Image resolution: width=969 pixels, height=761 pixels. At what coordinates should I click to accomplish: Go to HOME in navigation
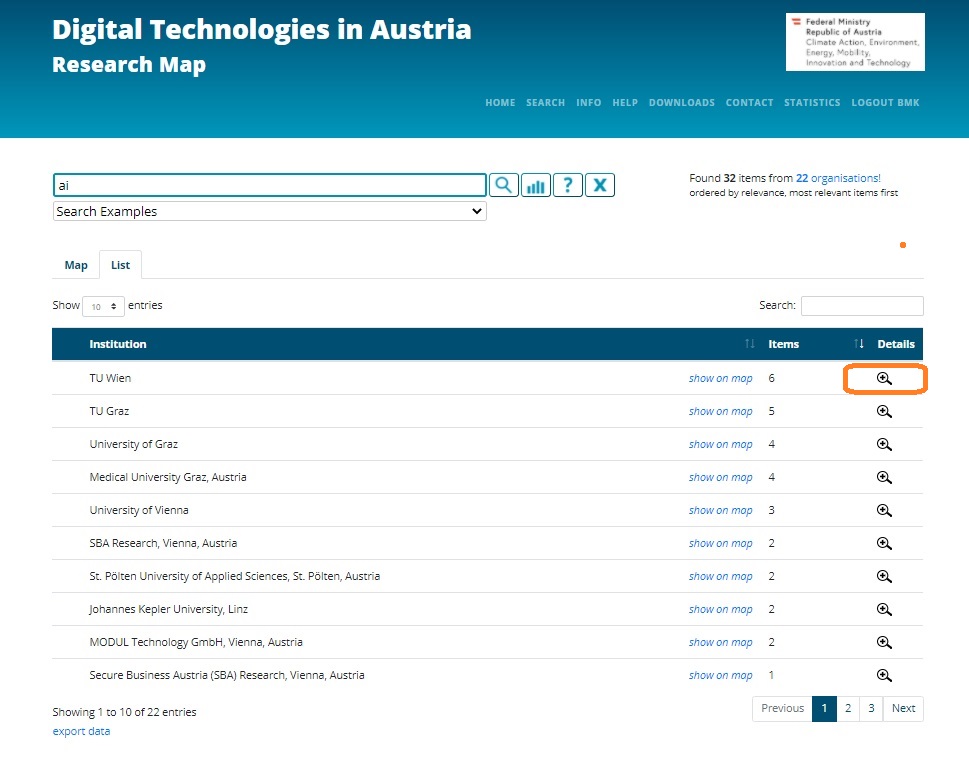(500, 103)
